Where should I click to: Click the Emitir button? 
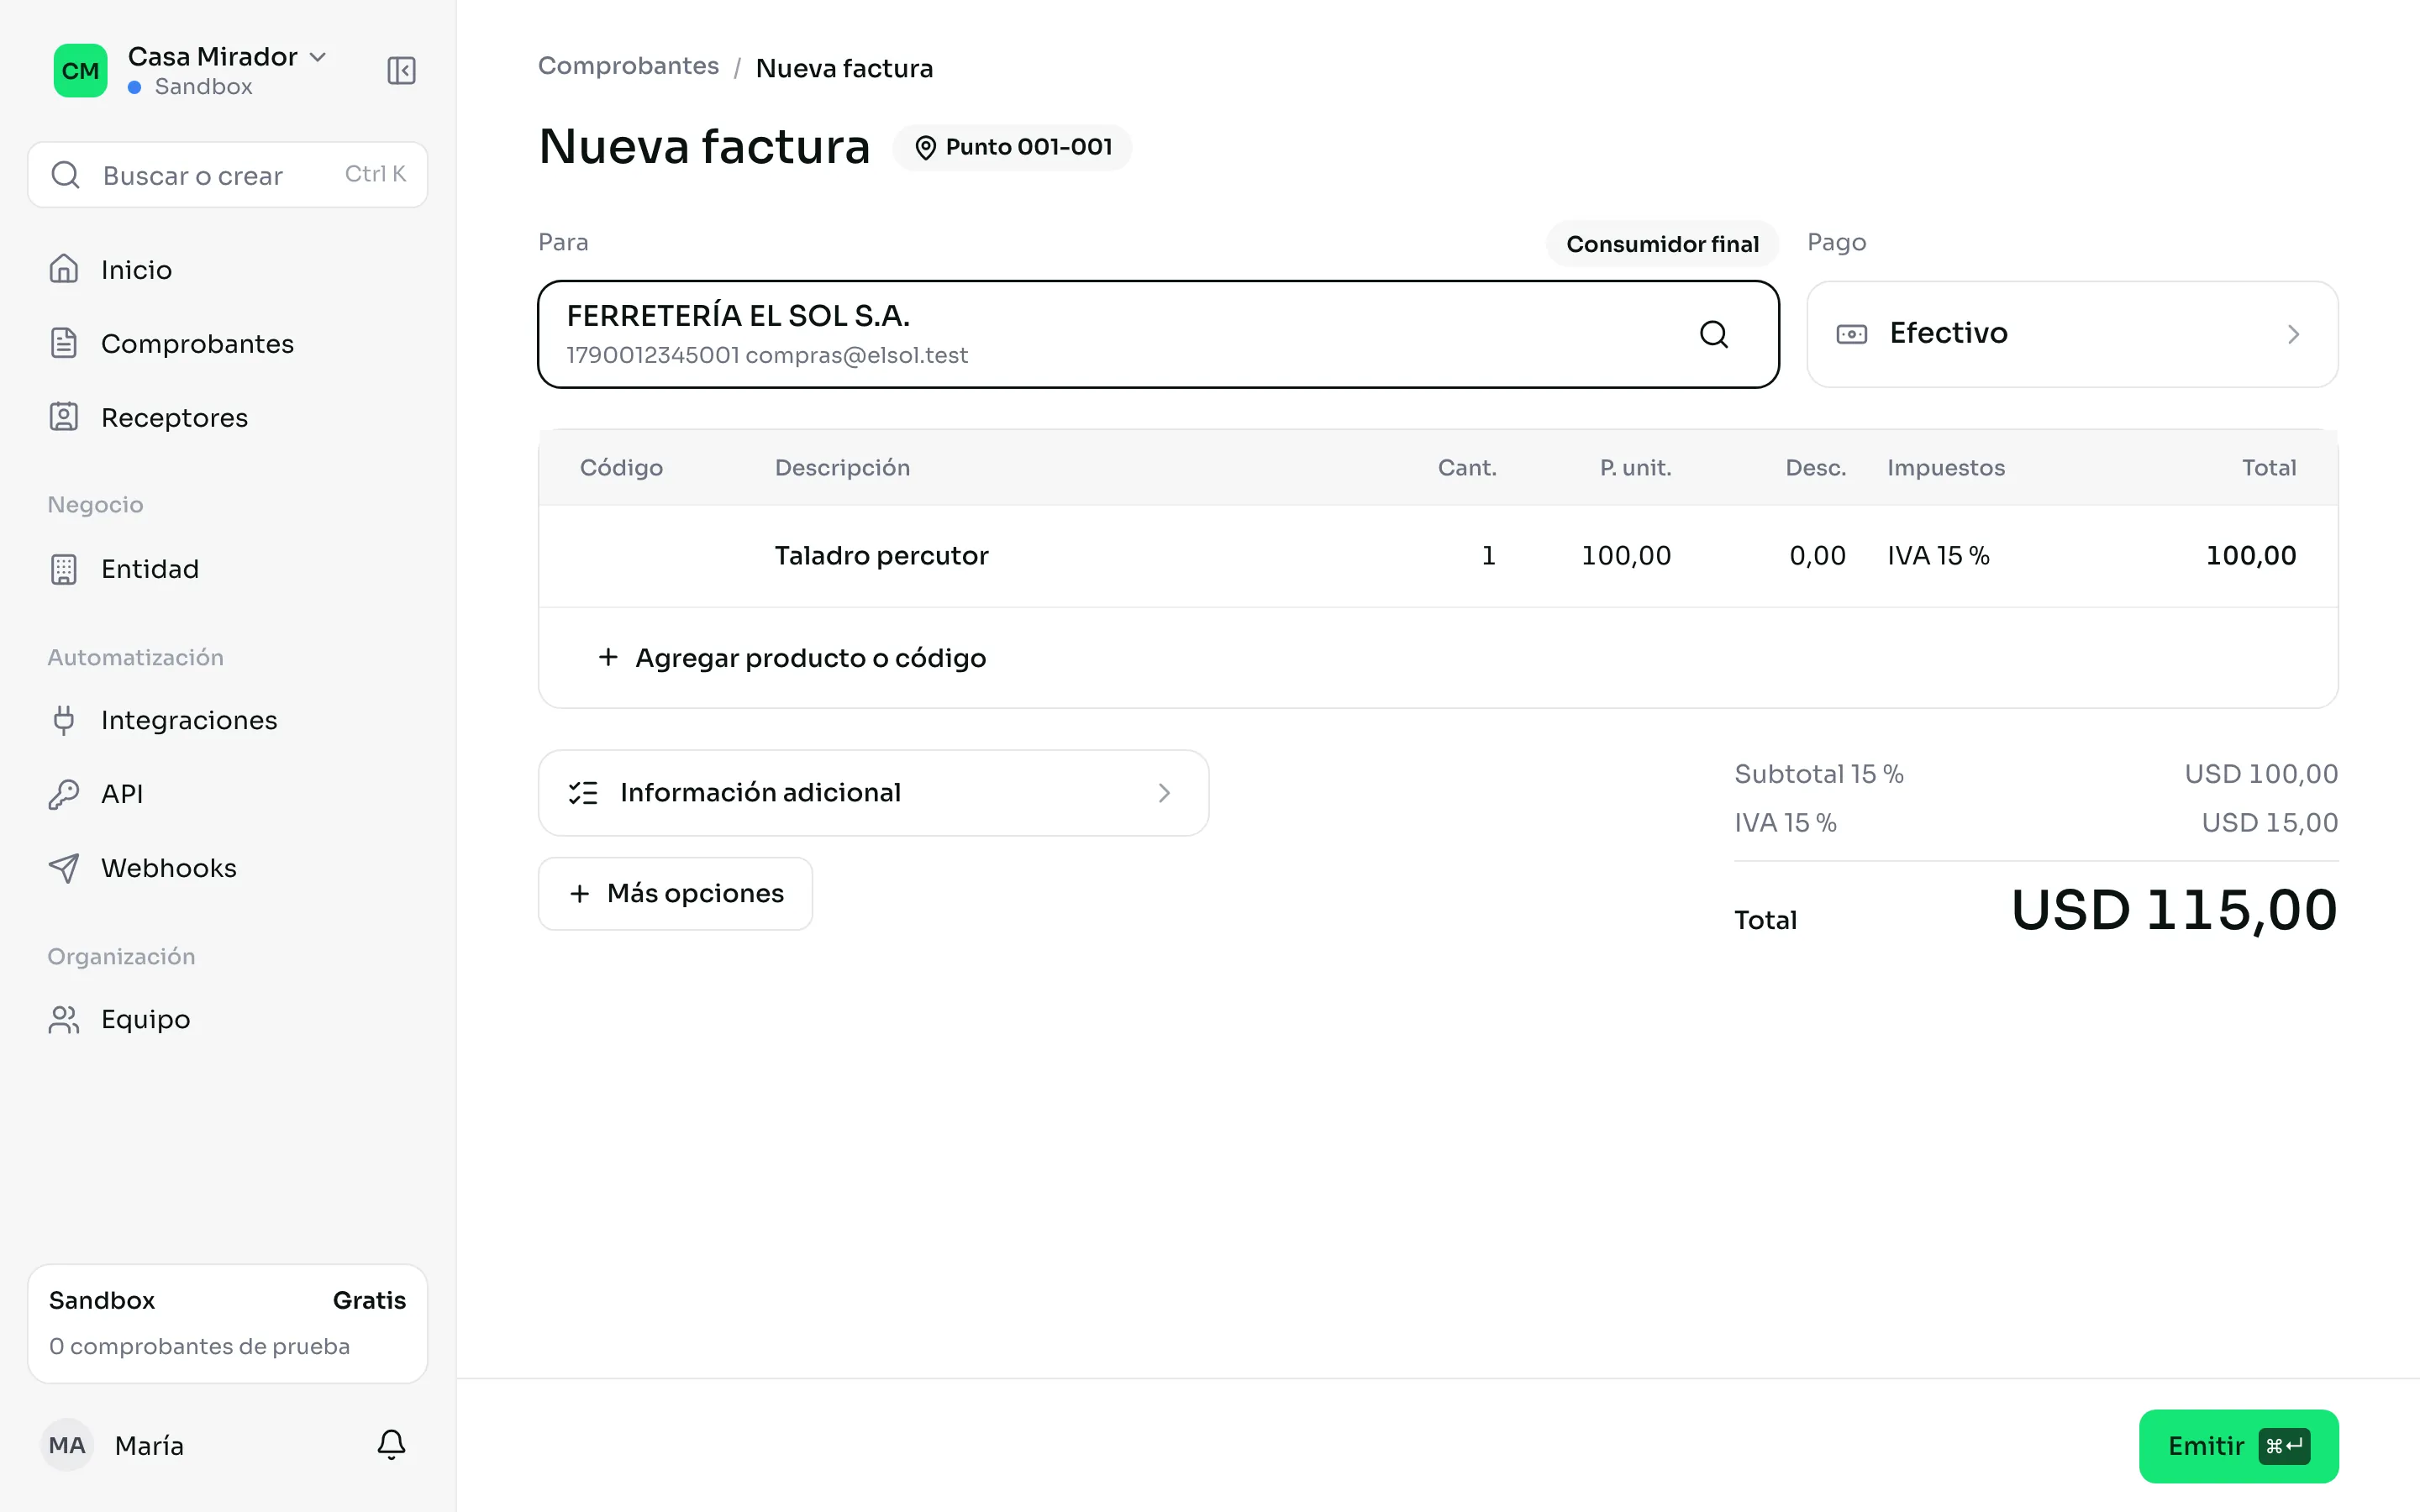(2238, 1446)
